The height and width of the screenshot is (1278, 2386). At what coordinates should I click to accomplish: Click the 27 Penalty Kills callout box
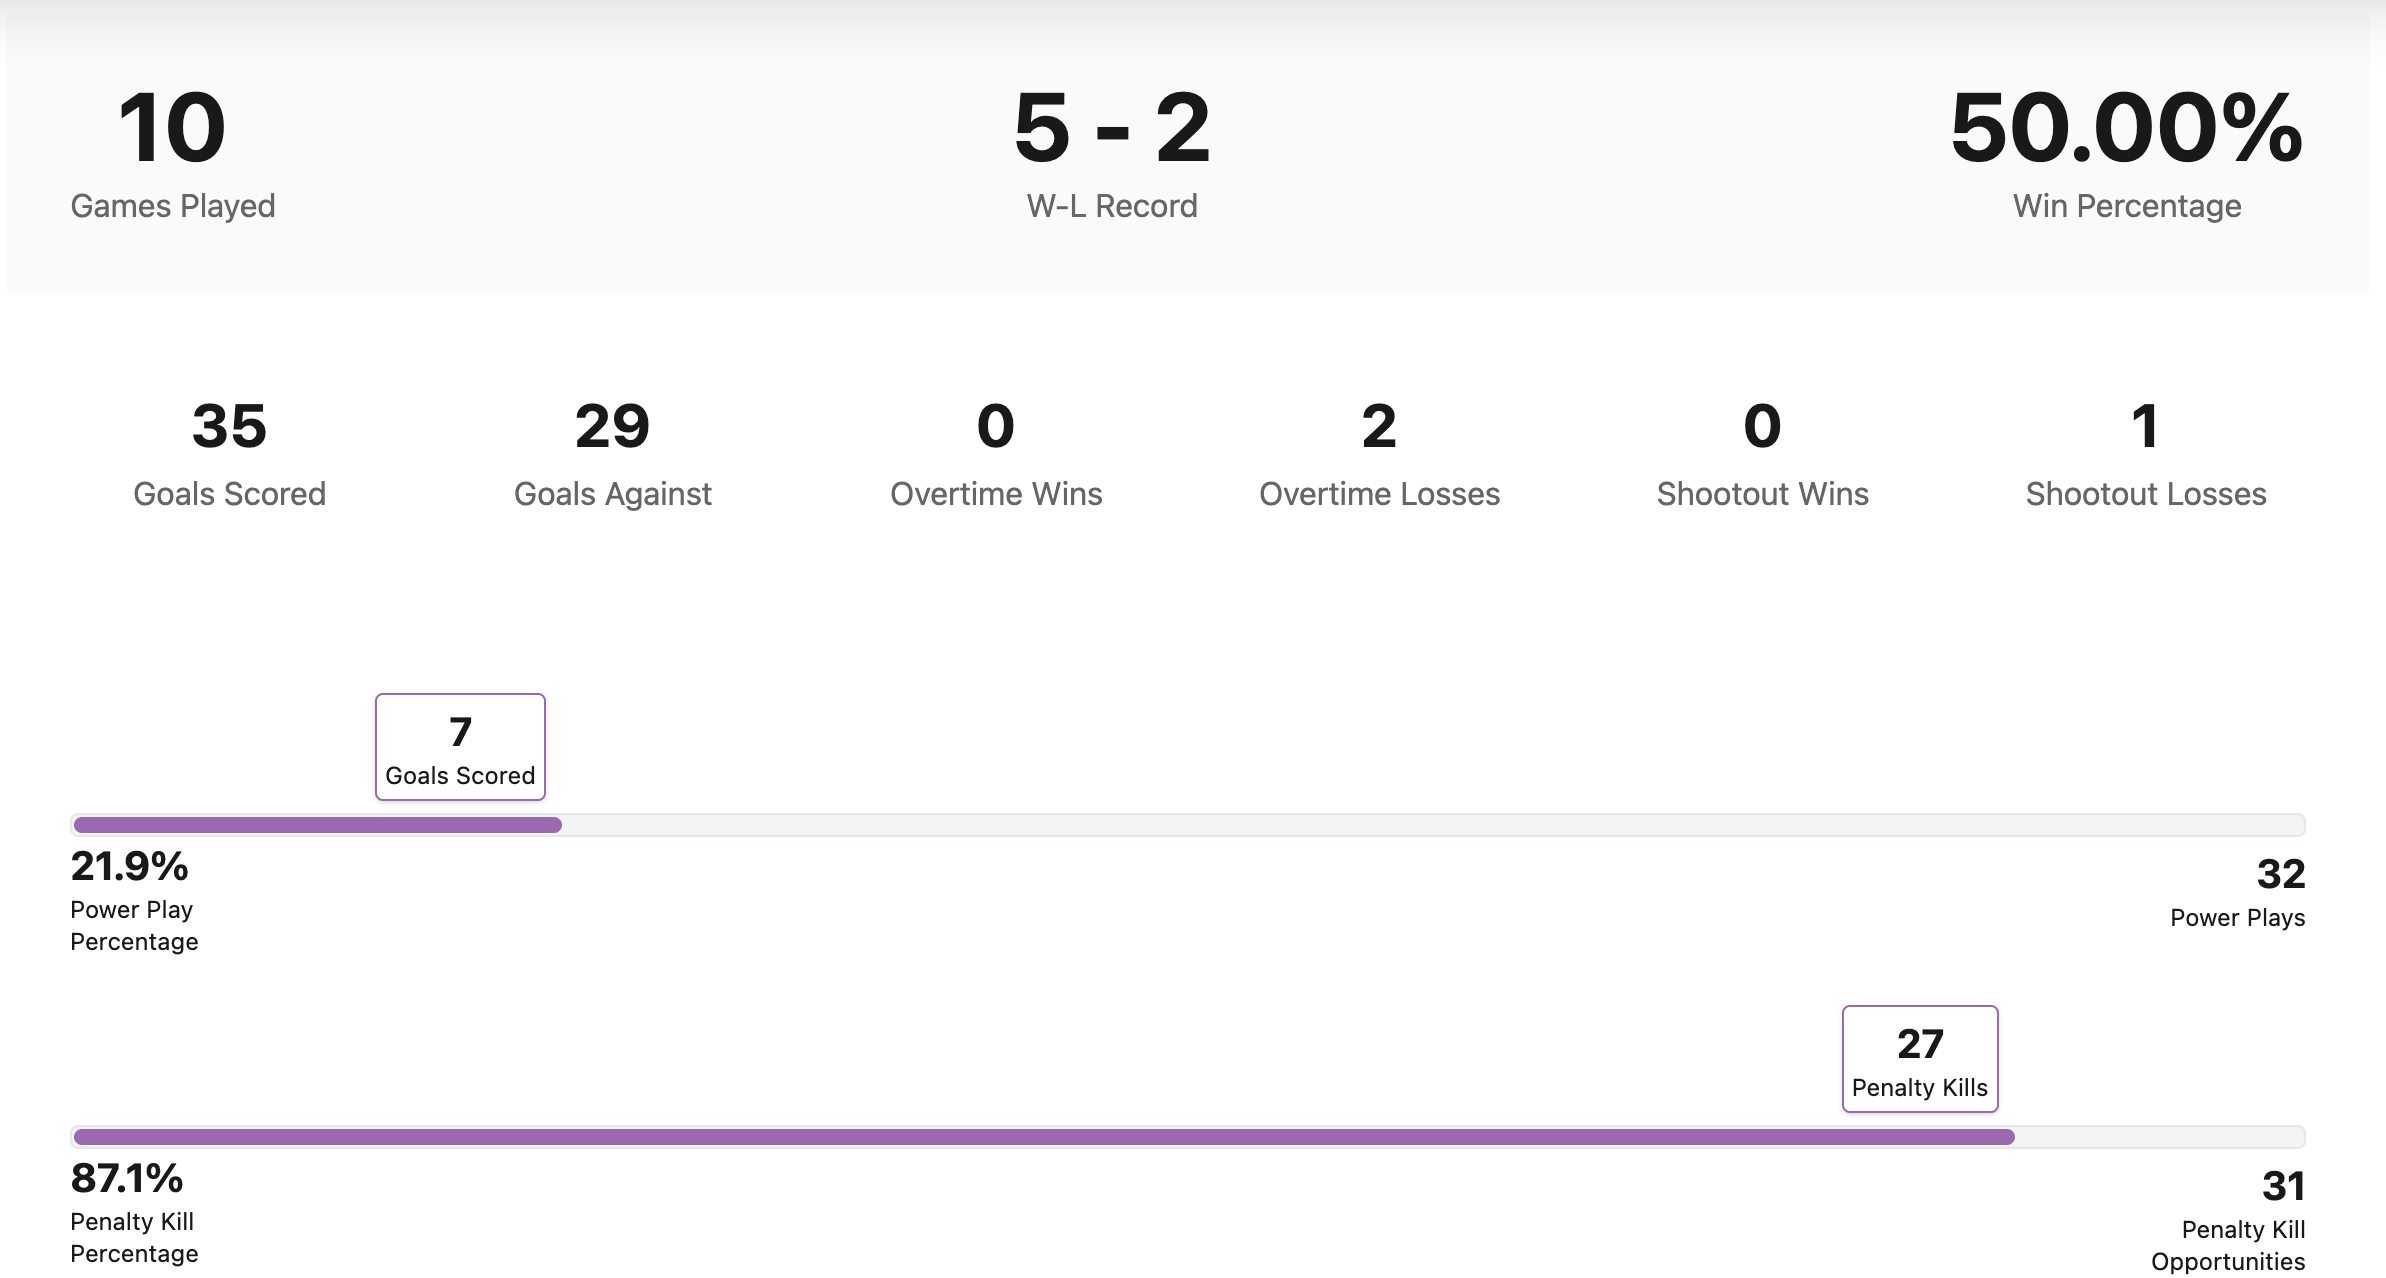point(1920,1059)
